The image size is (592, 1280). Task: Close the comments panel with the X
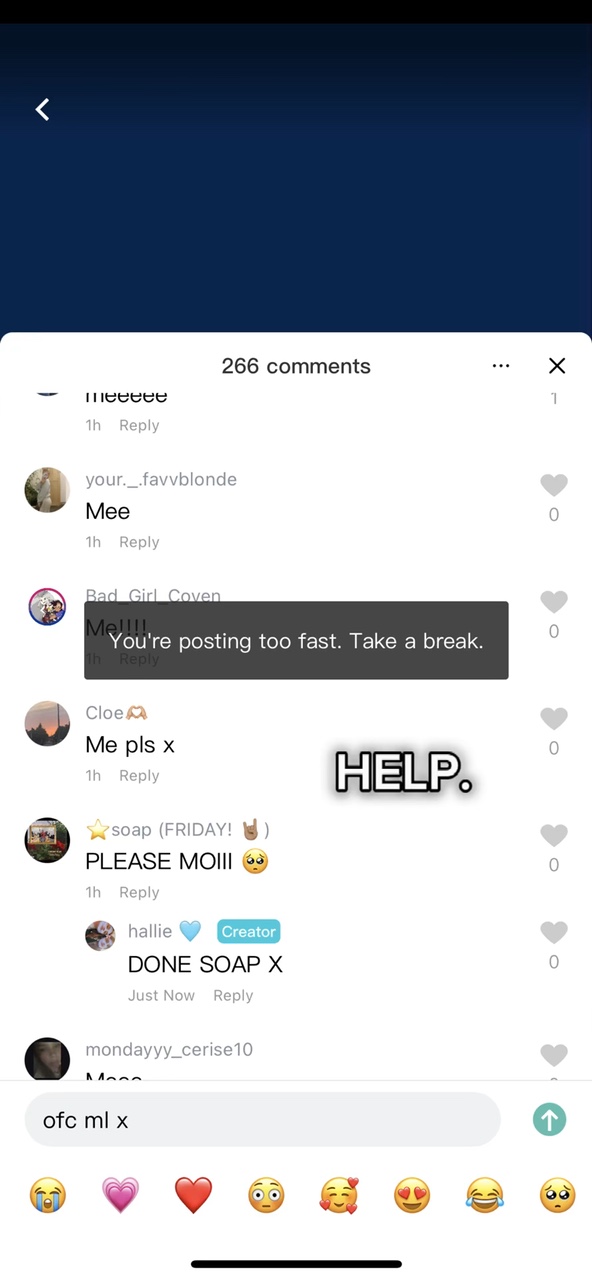[557, 366]
